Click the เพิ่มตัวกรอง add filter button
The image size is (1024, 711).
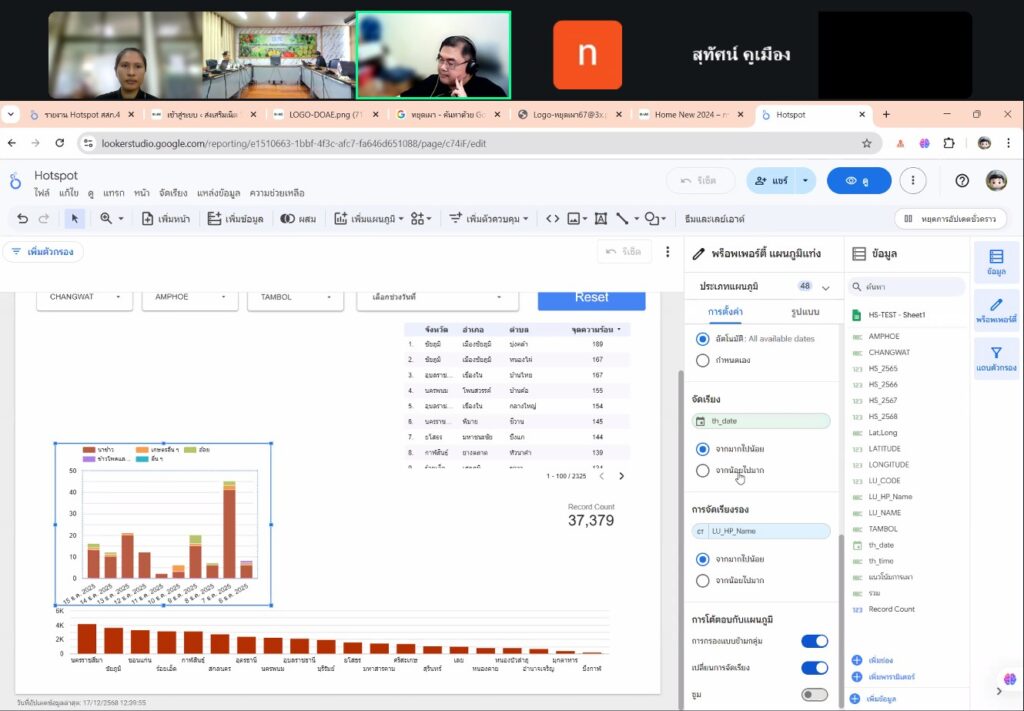click(43, 252)
